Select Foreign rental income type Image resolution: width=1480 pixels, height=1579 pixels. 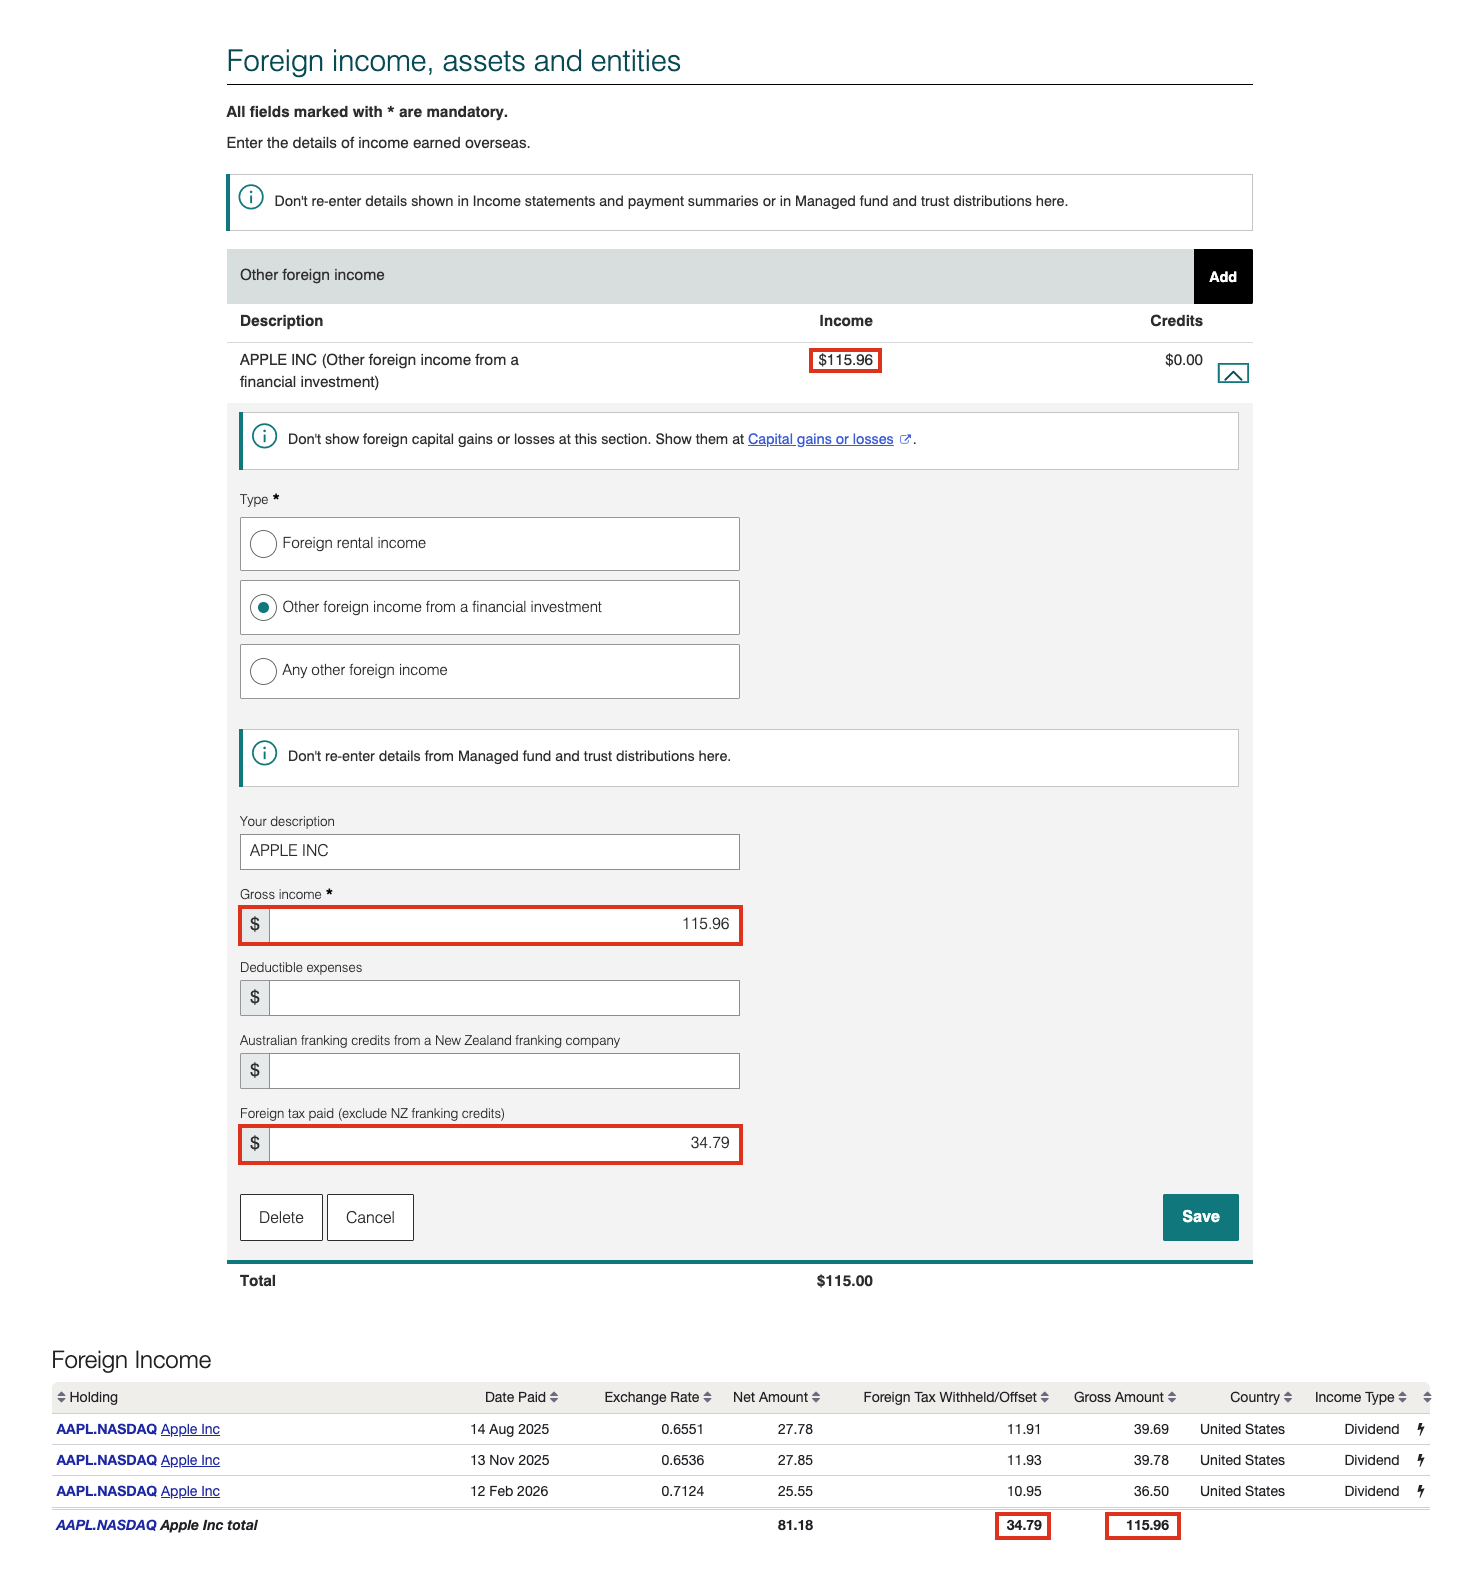tap(490, 544)
